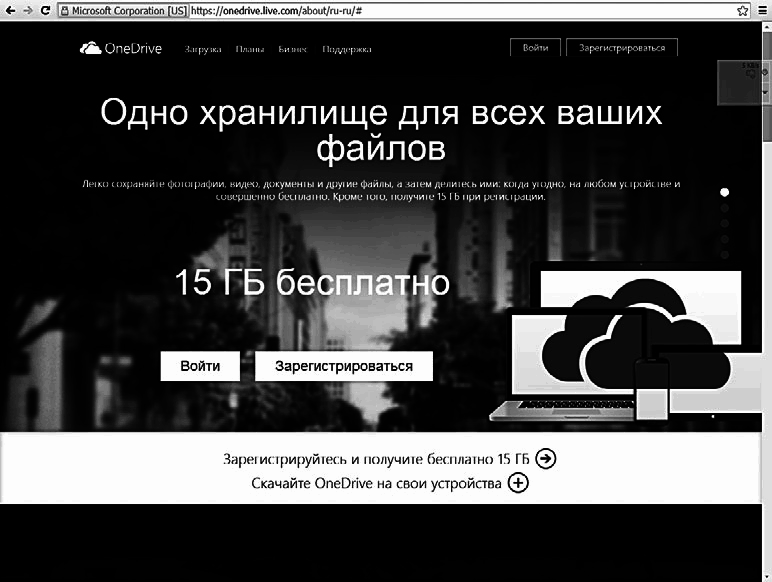
Task: Open the Планы navigation item
Action: pos(250,49)
